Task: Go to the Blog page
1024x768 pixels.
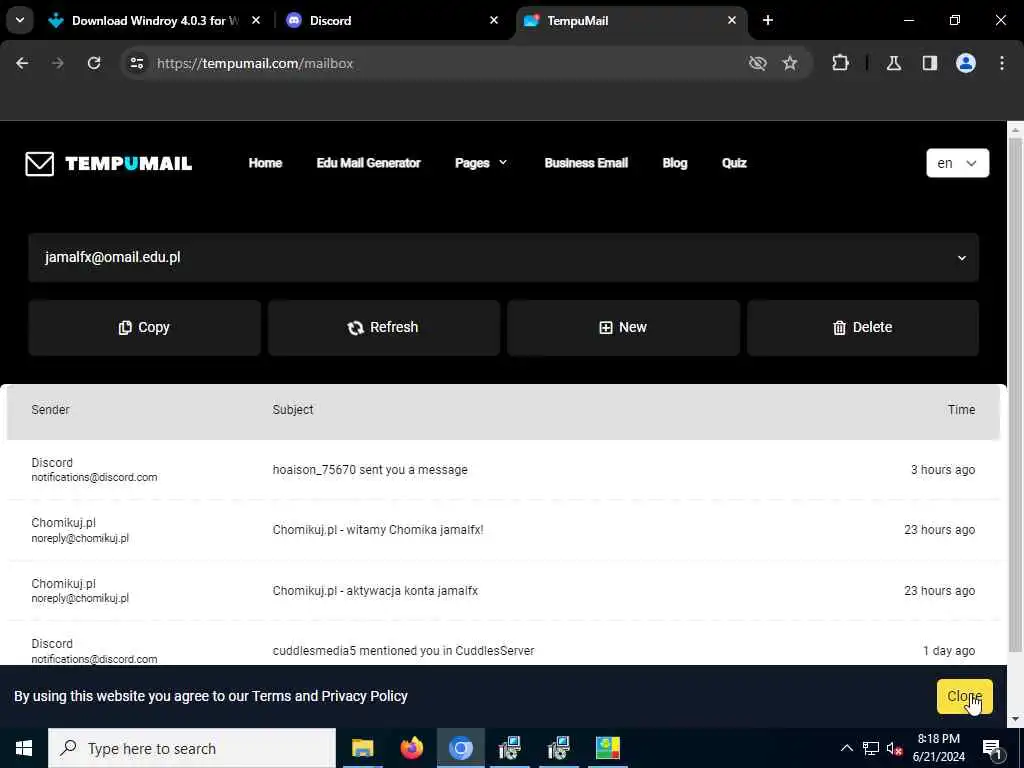Action: (x=675, y=163)
